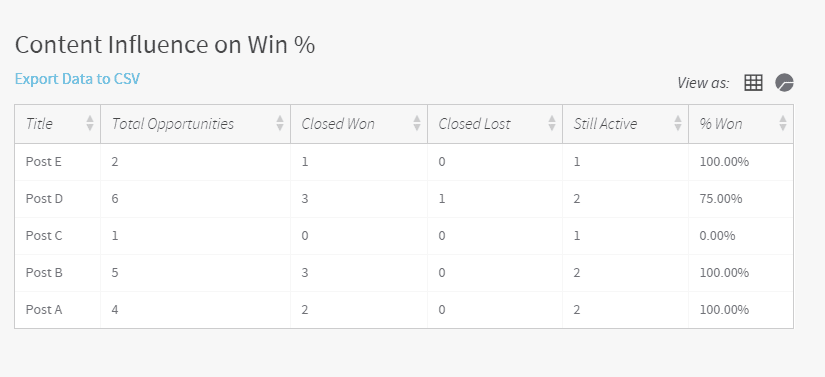Click the 75.00% value for Post D

point(721,199)
